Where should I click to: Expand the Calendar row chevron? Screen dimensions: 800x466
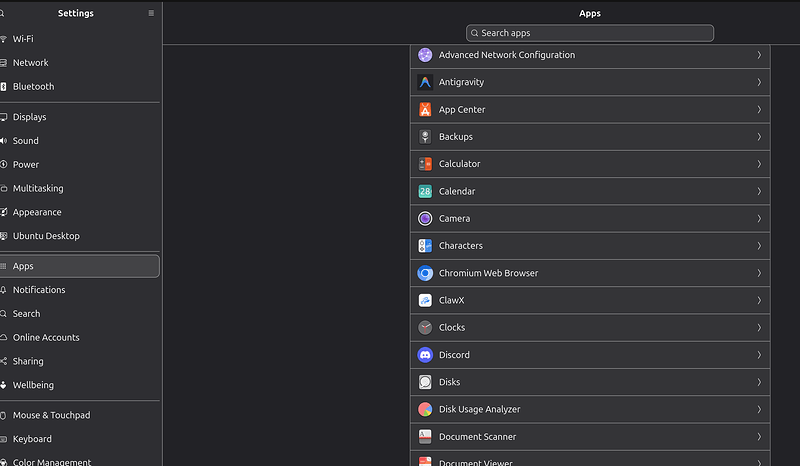point(759,191)
